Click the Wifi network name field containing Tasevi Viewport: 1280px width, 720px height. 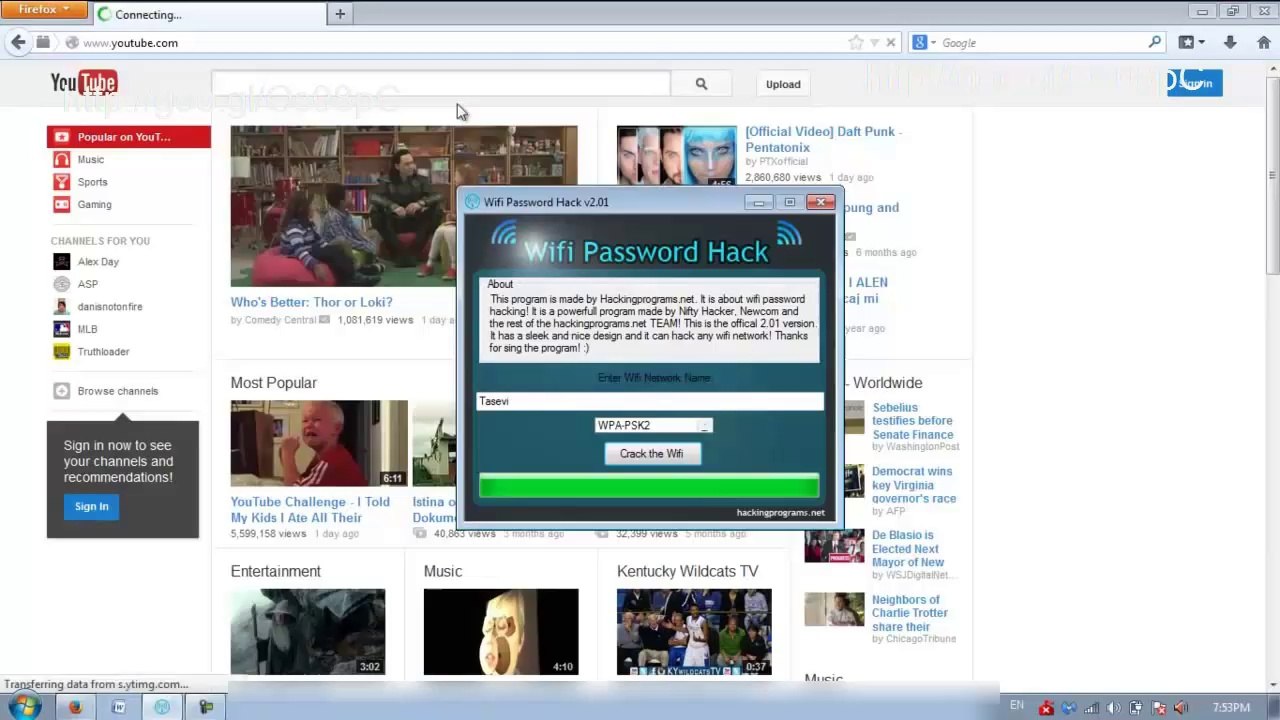pyautogui.click(x=650, y=401)
